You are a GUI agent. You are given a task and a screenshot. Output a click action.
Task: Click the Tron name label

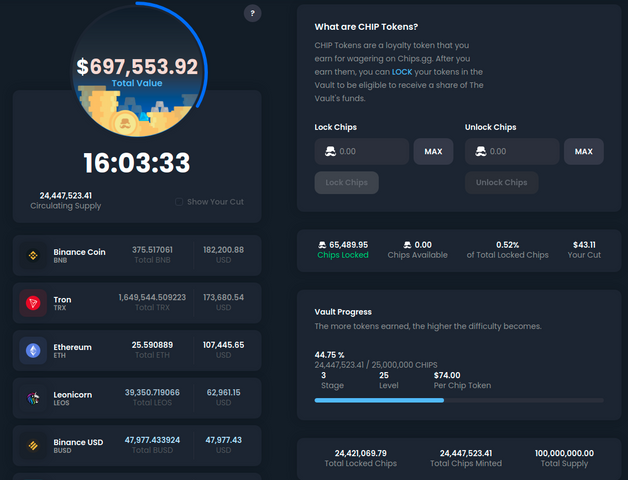pyautogui.click(x=62, y=300)
